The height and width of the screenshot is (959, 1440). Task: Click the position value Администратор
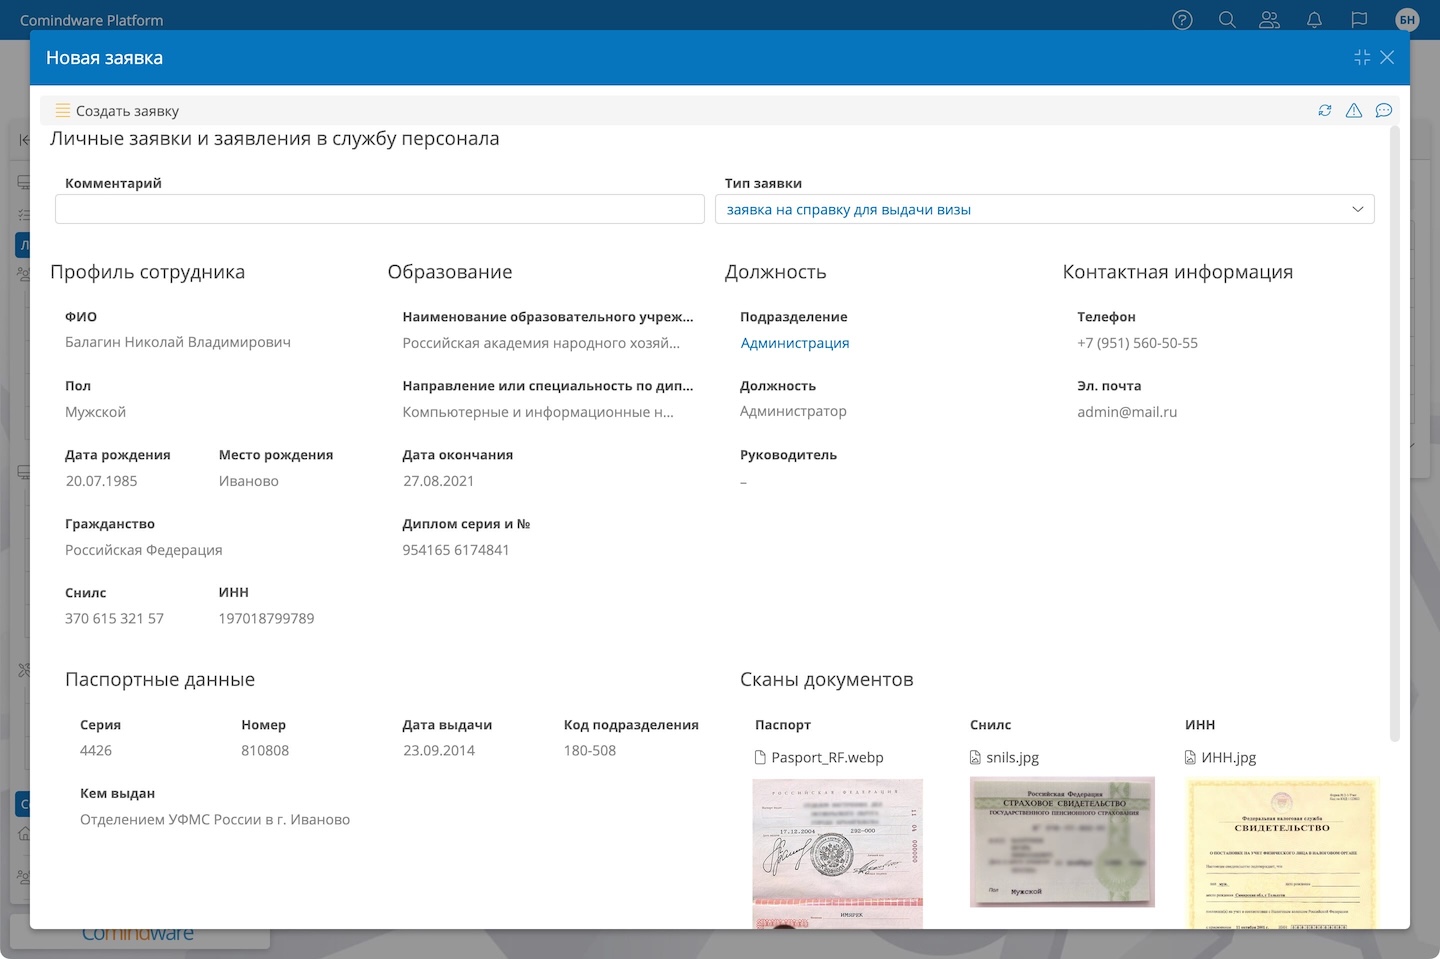point(793,411)
